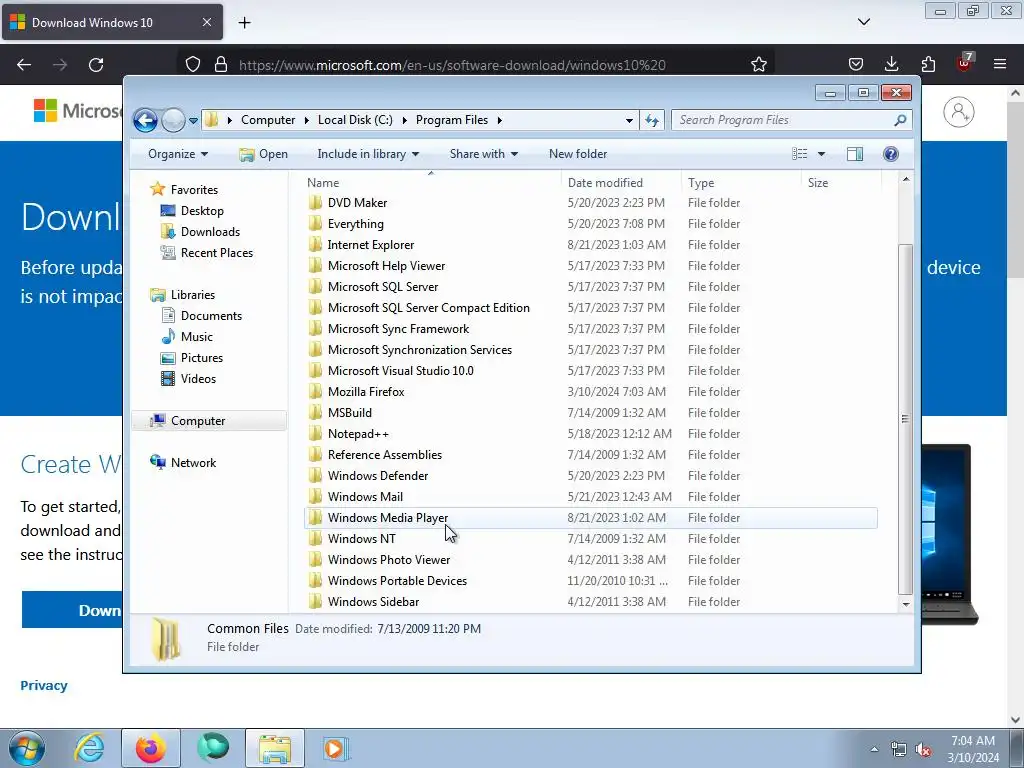Launch Internet Explorer from taskbar
Viewport: 1024px width, 768px height.
pyautogui.click(x=89, y=748)
